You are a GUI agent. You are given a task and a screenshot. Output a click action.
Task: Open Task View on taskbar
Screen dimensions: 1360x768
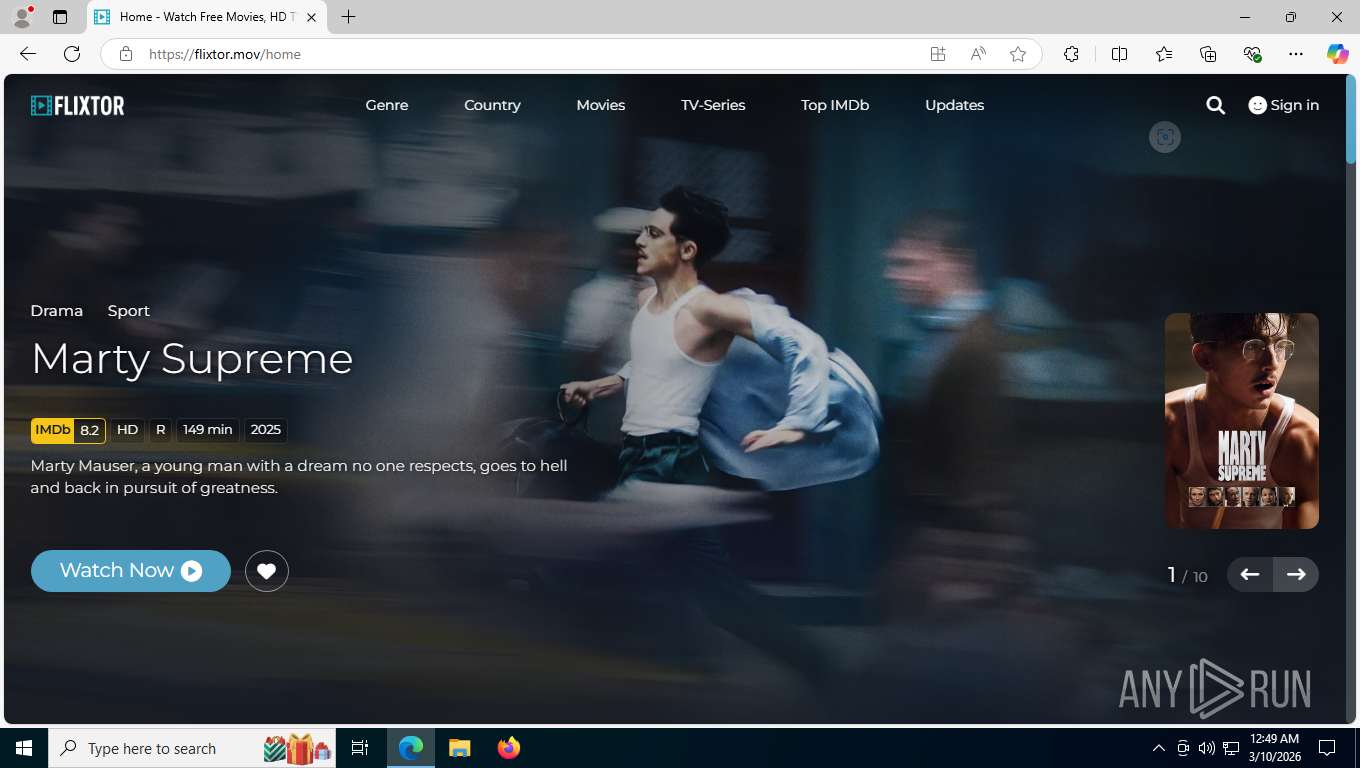360,748
